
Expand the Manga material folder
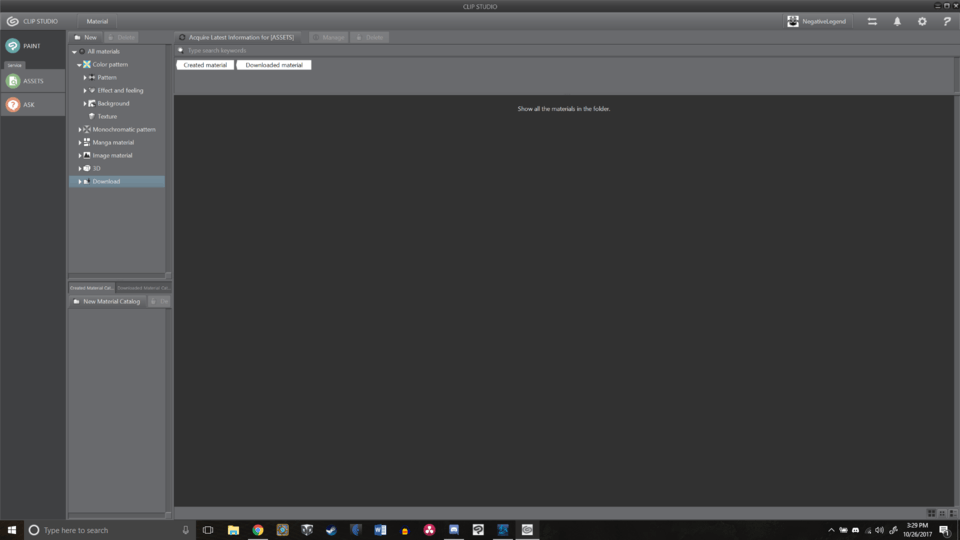[80, 143]
